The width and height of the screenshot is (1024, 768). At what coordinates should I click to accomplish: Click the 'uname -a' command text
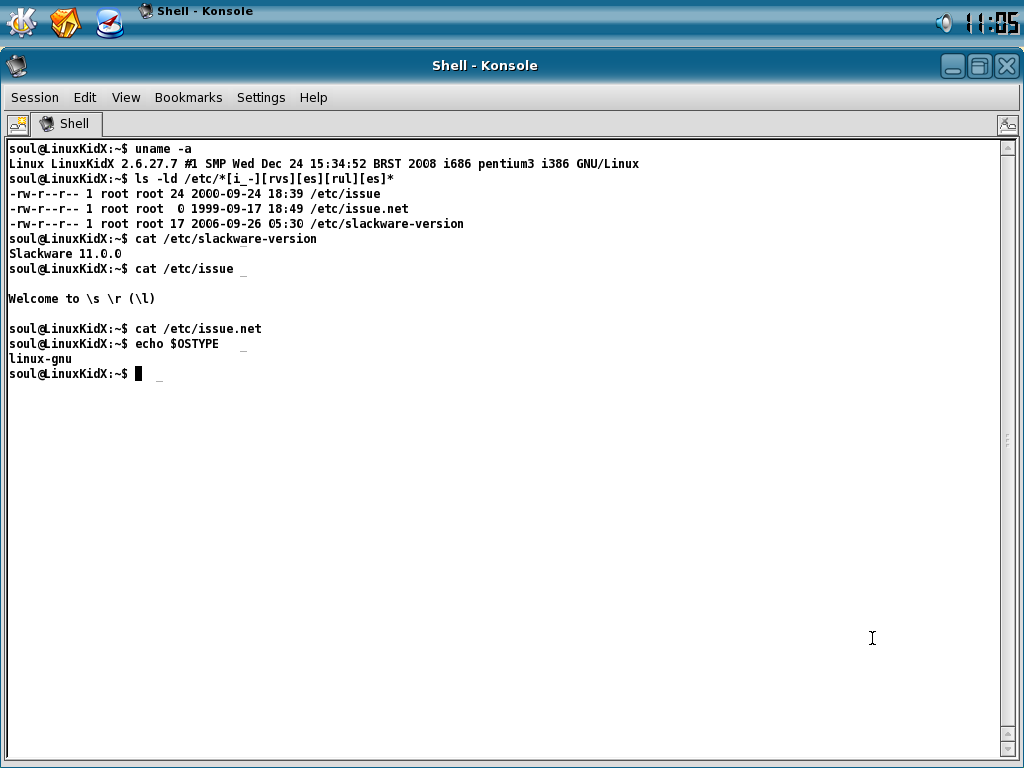[163, 149]
